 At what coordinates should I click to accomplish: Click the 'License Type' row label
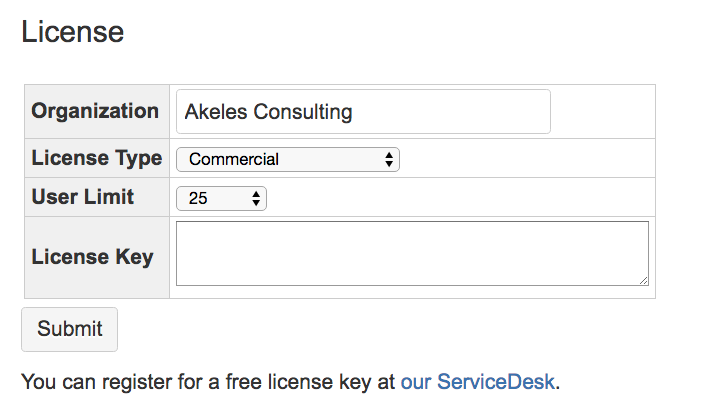pos(96,158)
